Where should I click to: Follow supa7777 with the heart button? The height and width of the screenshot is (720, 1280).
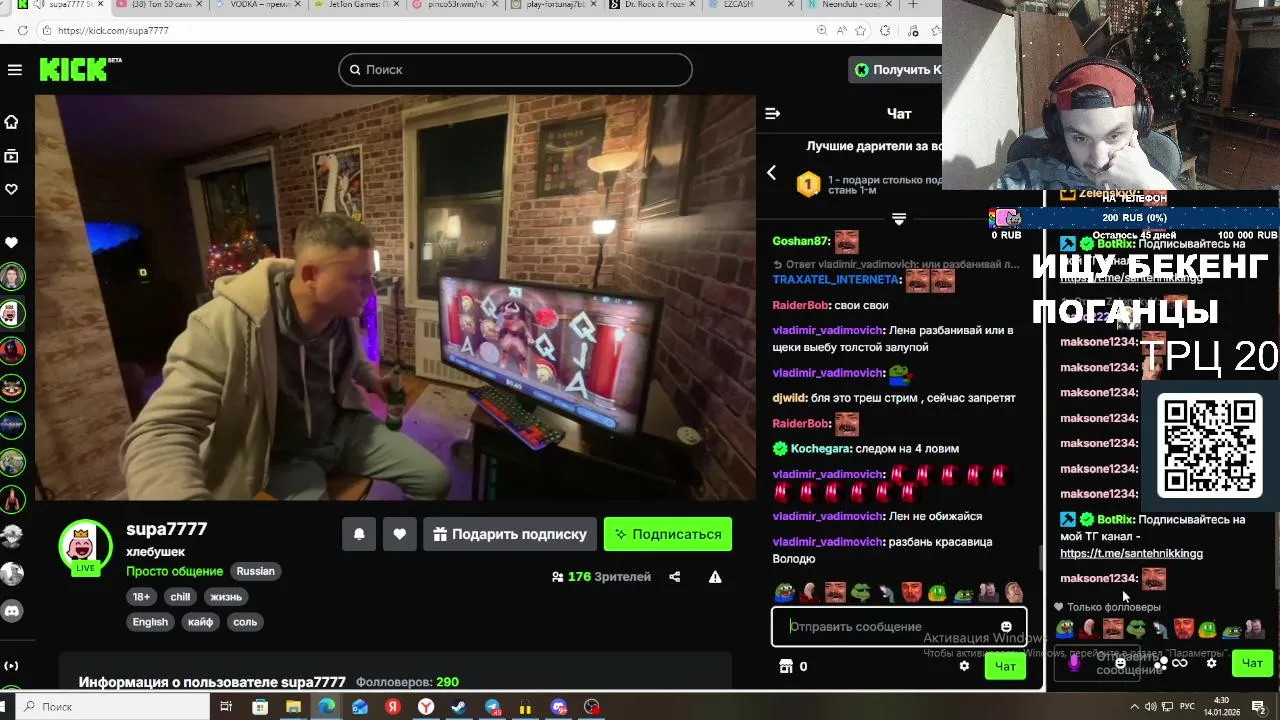(x=399, y=534)
